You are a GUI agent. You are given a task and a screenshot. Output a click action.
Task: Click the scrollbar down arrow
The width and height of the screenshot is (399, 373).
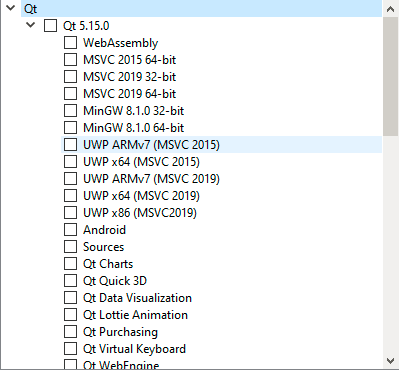(x=390, y=360)
